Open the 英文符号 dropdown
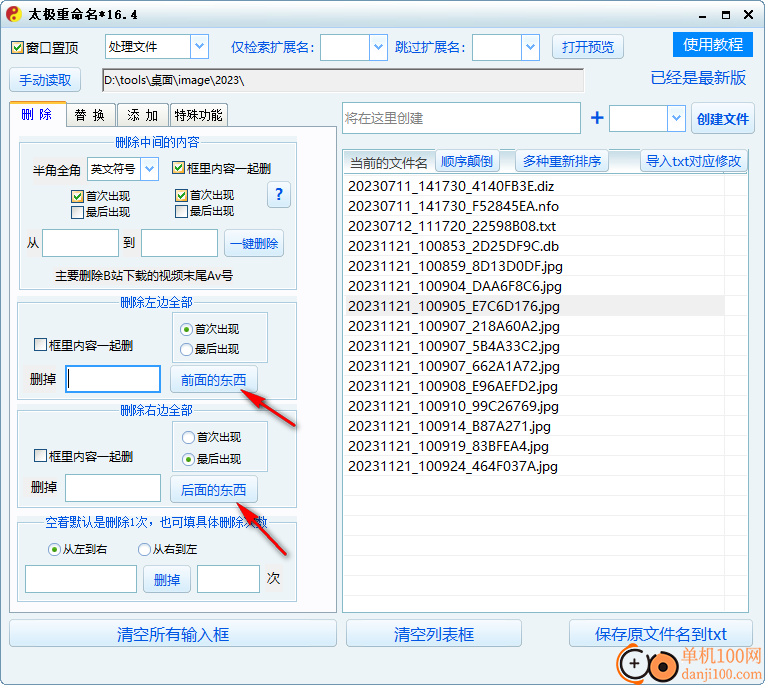The width and height of the screenshot is (765, 685). 149,169
